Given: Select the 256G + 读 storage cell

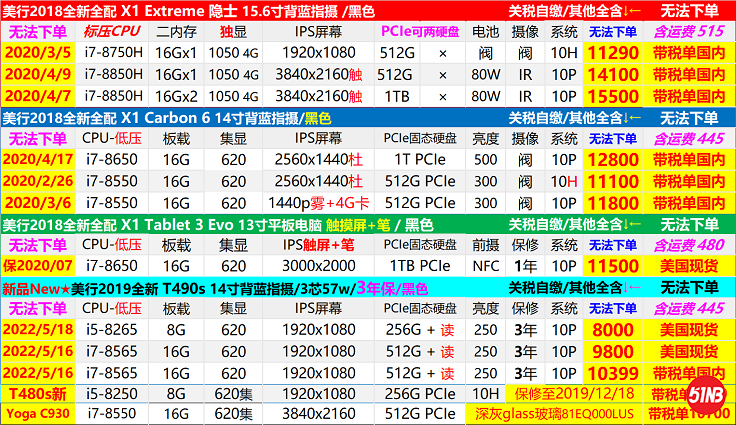Looking at the screenshot, I should point(420,329).
